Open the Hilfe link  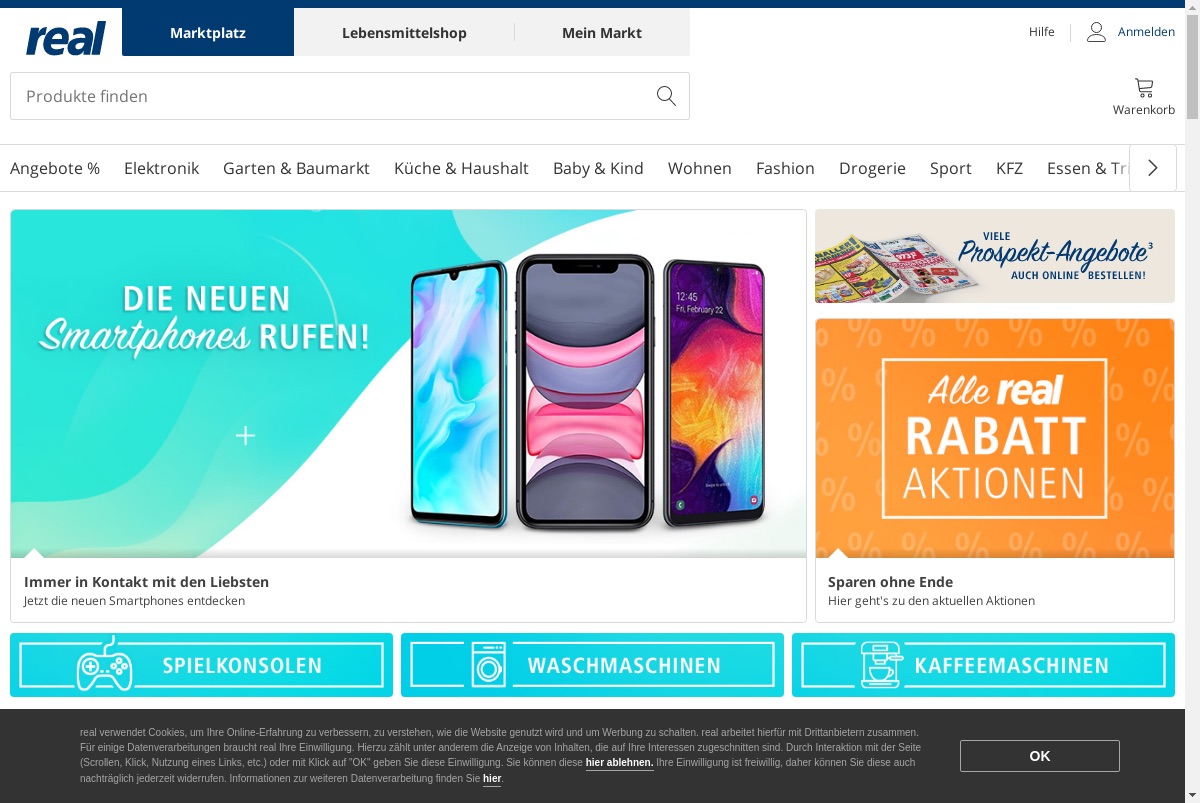pyautogui.click(x=1041, y=32)
